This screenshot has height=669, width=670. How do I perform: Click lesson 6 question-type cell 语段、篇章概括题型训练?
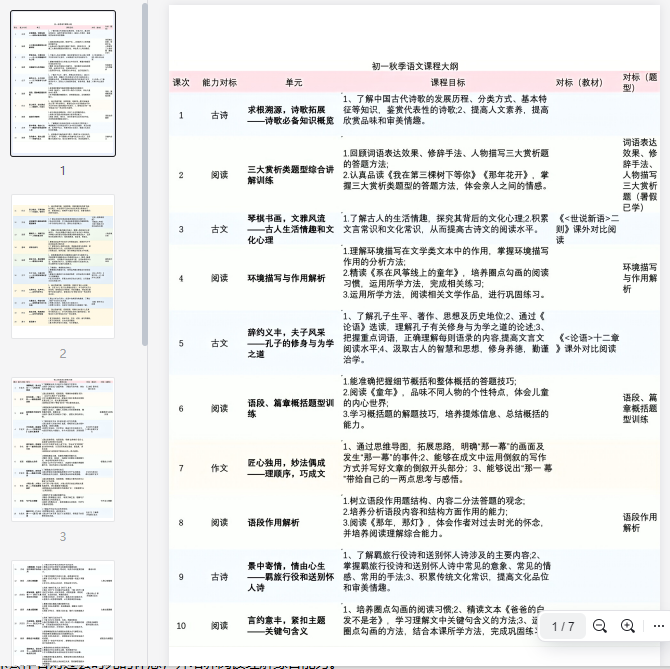click(640, 408)
